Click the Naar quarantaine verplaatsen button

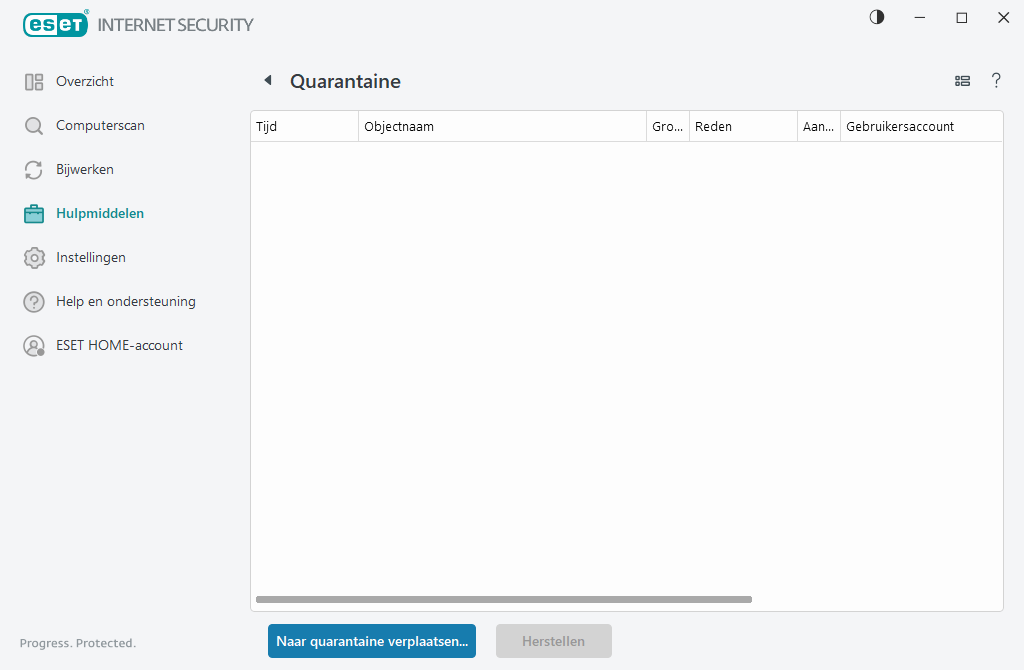tap(371, 641)
